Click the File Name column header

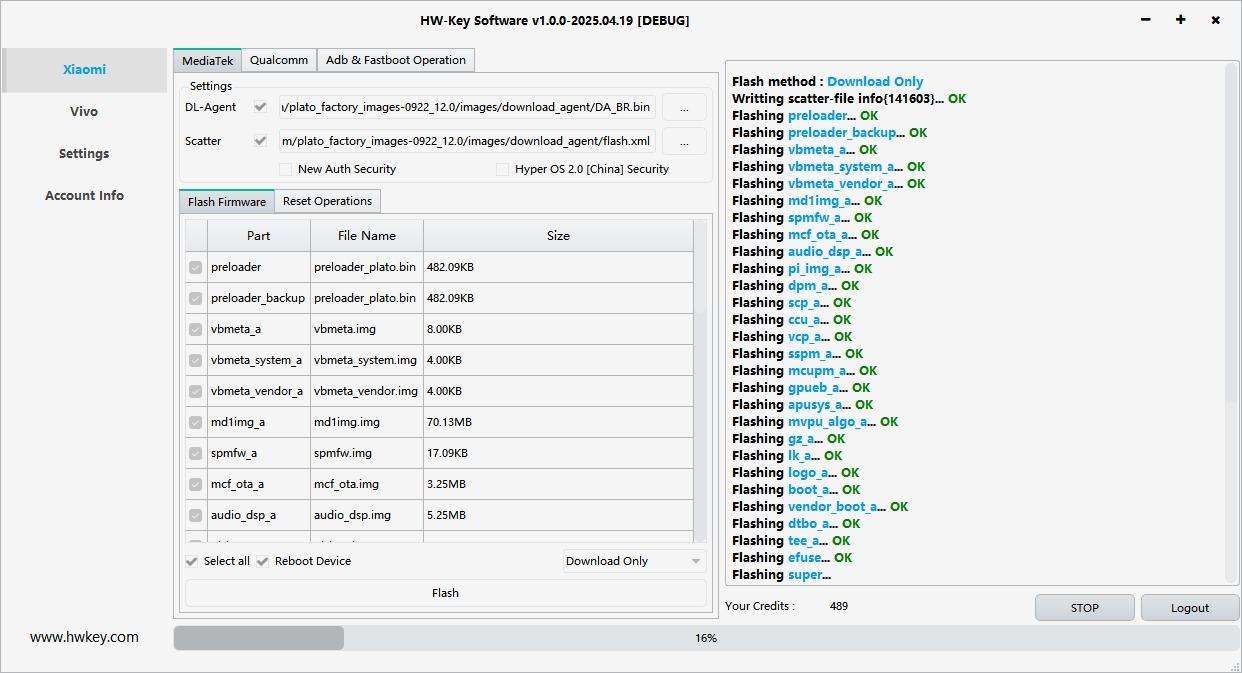(x=367, y=236)
